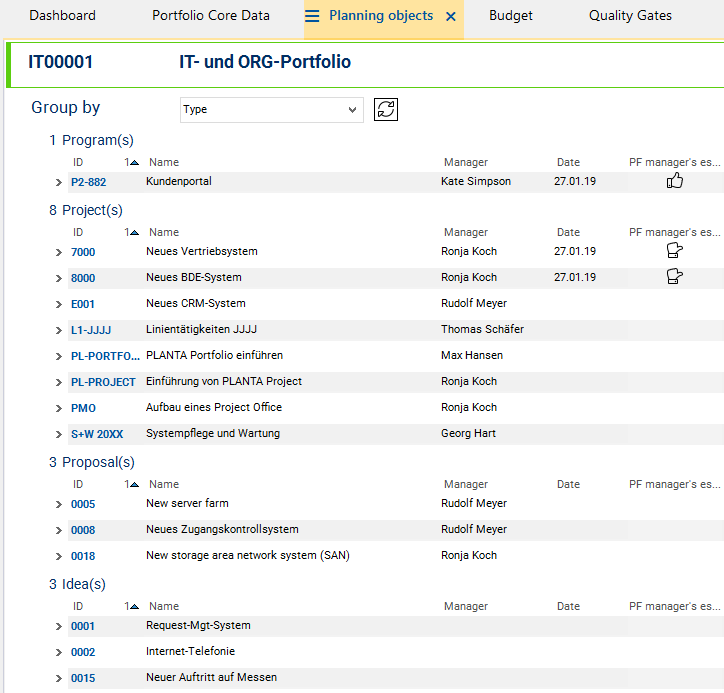The image size is (724, 693).
Task: Open the Group by Type dropdown
Action: (x=272, y=109)
